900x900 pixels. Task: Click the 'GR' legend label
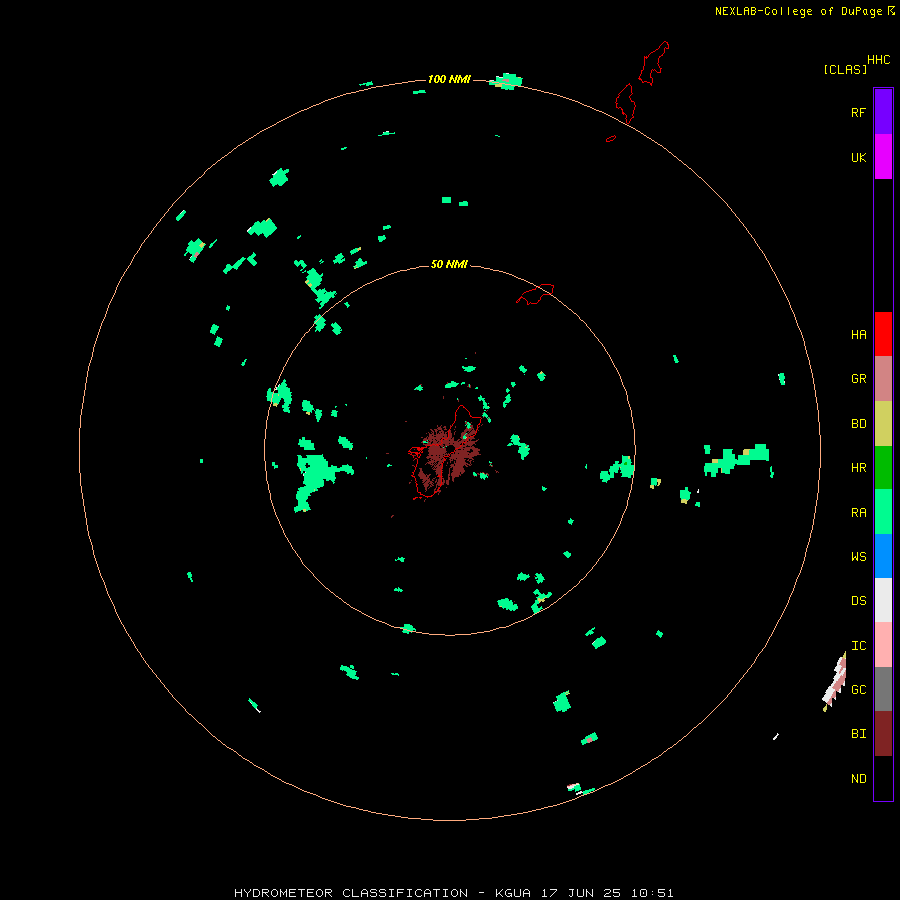pos(858,379)
